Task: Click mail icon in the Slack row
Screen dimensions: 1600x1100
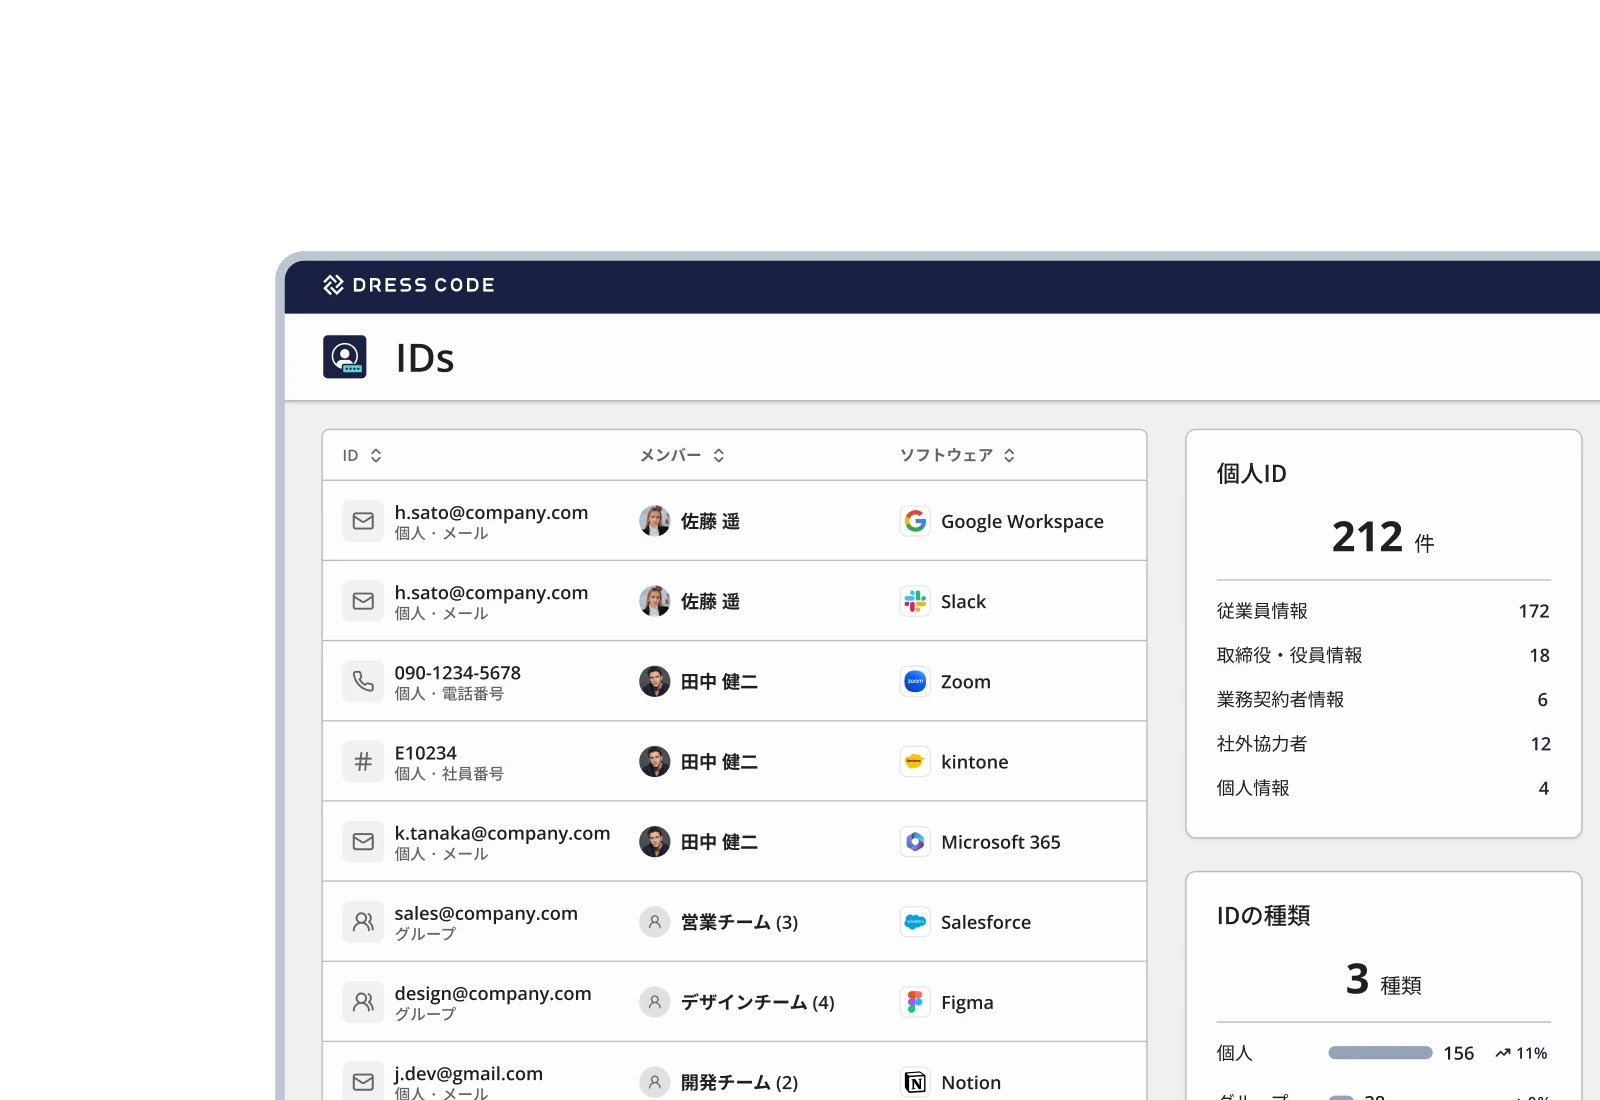Action: pos(363,601)
